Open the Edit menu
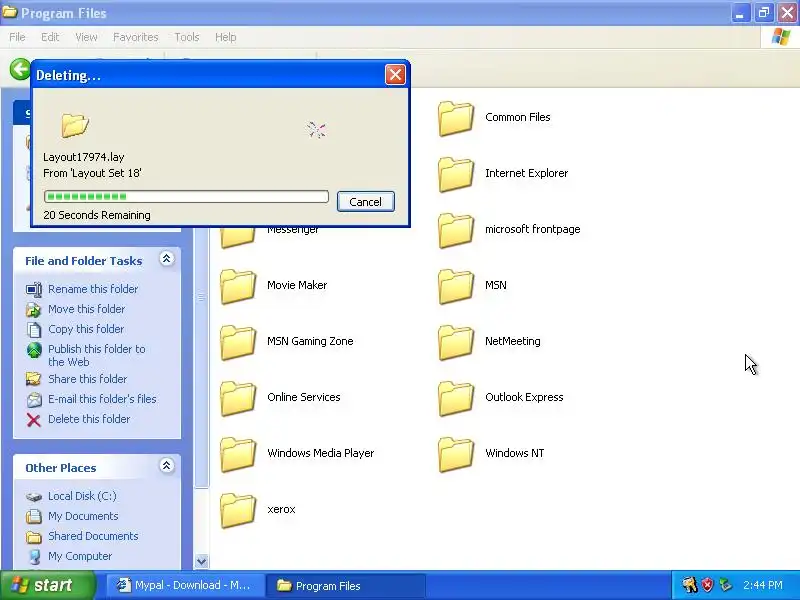 point(50,37)
